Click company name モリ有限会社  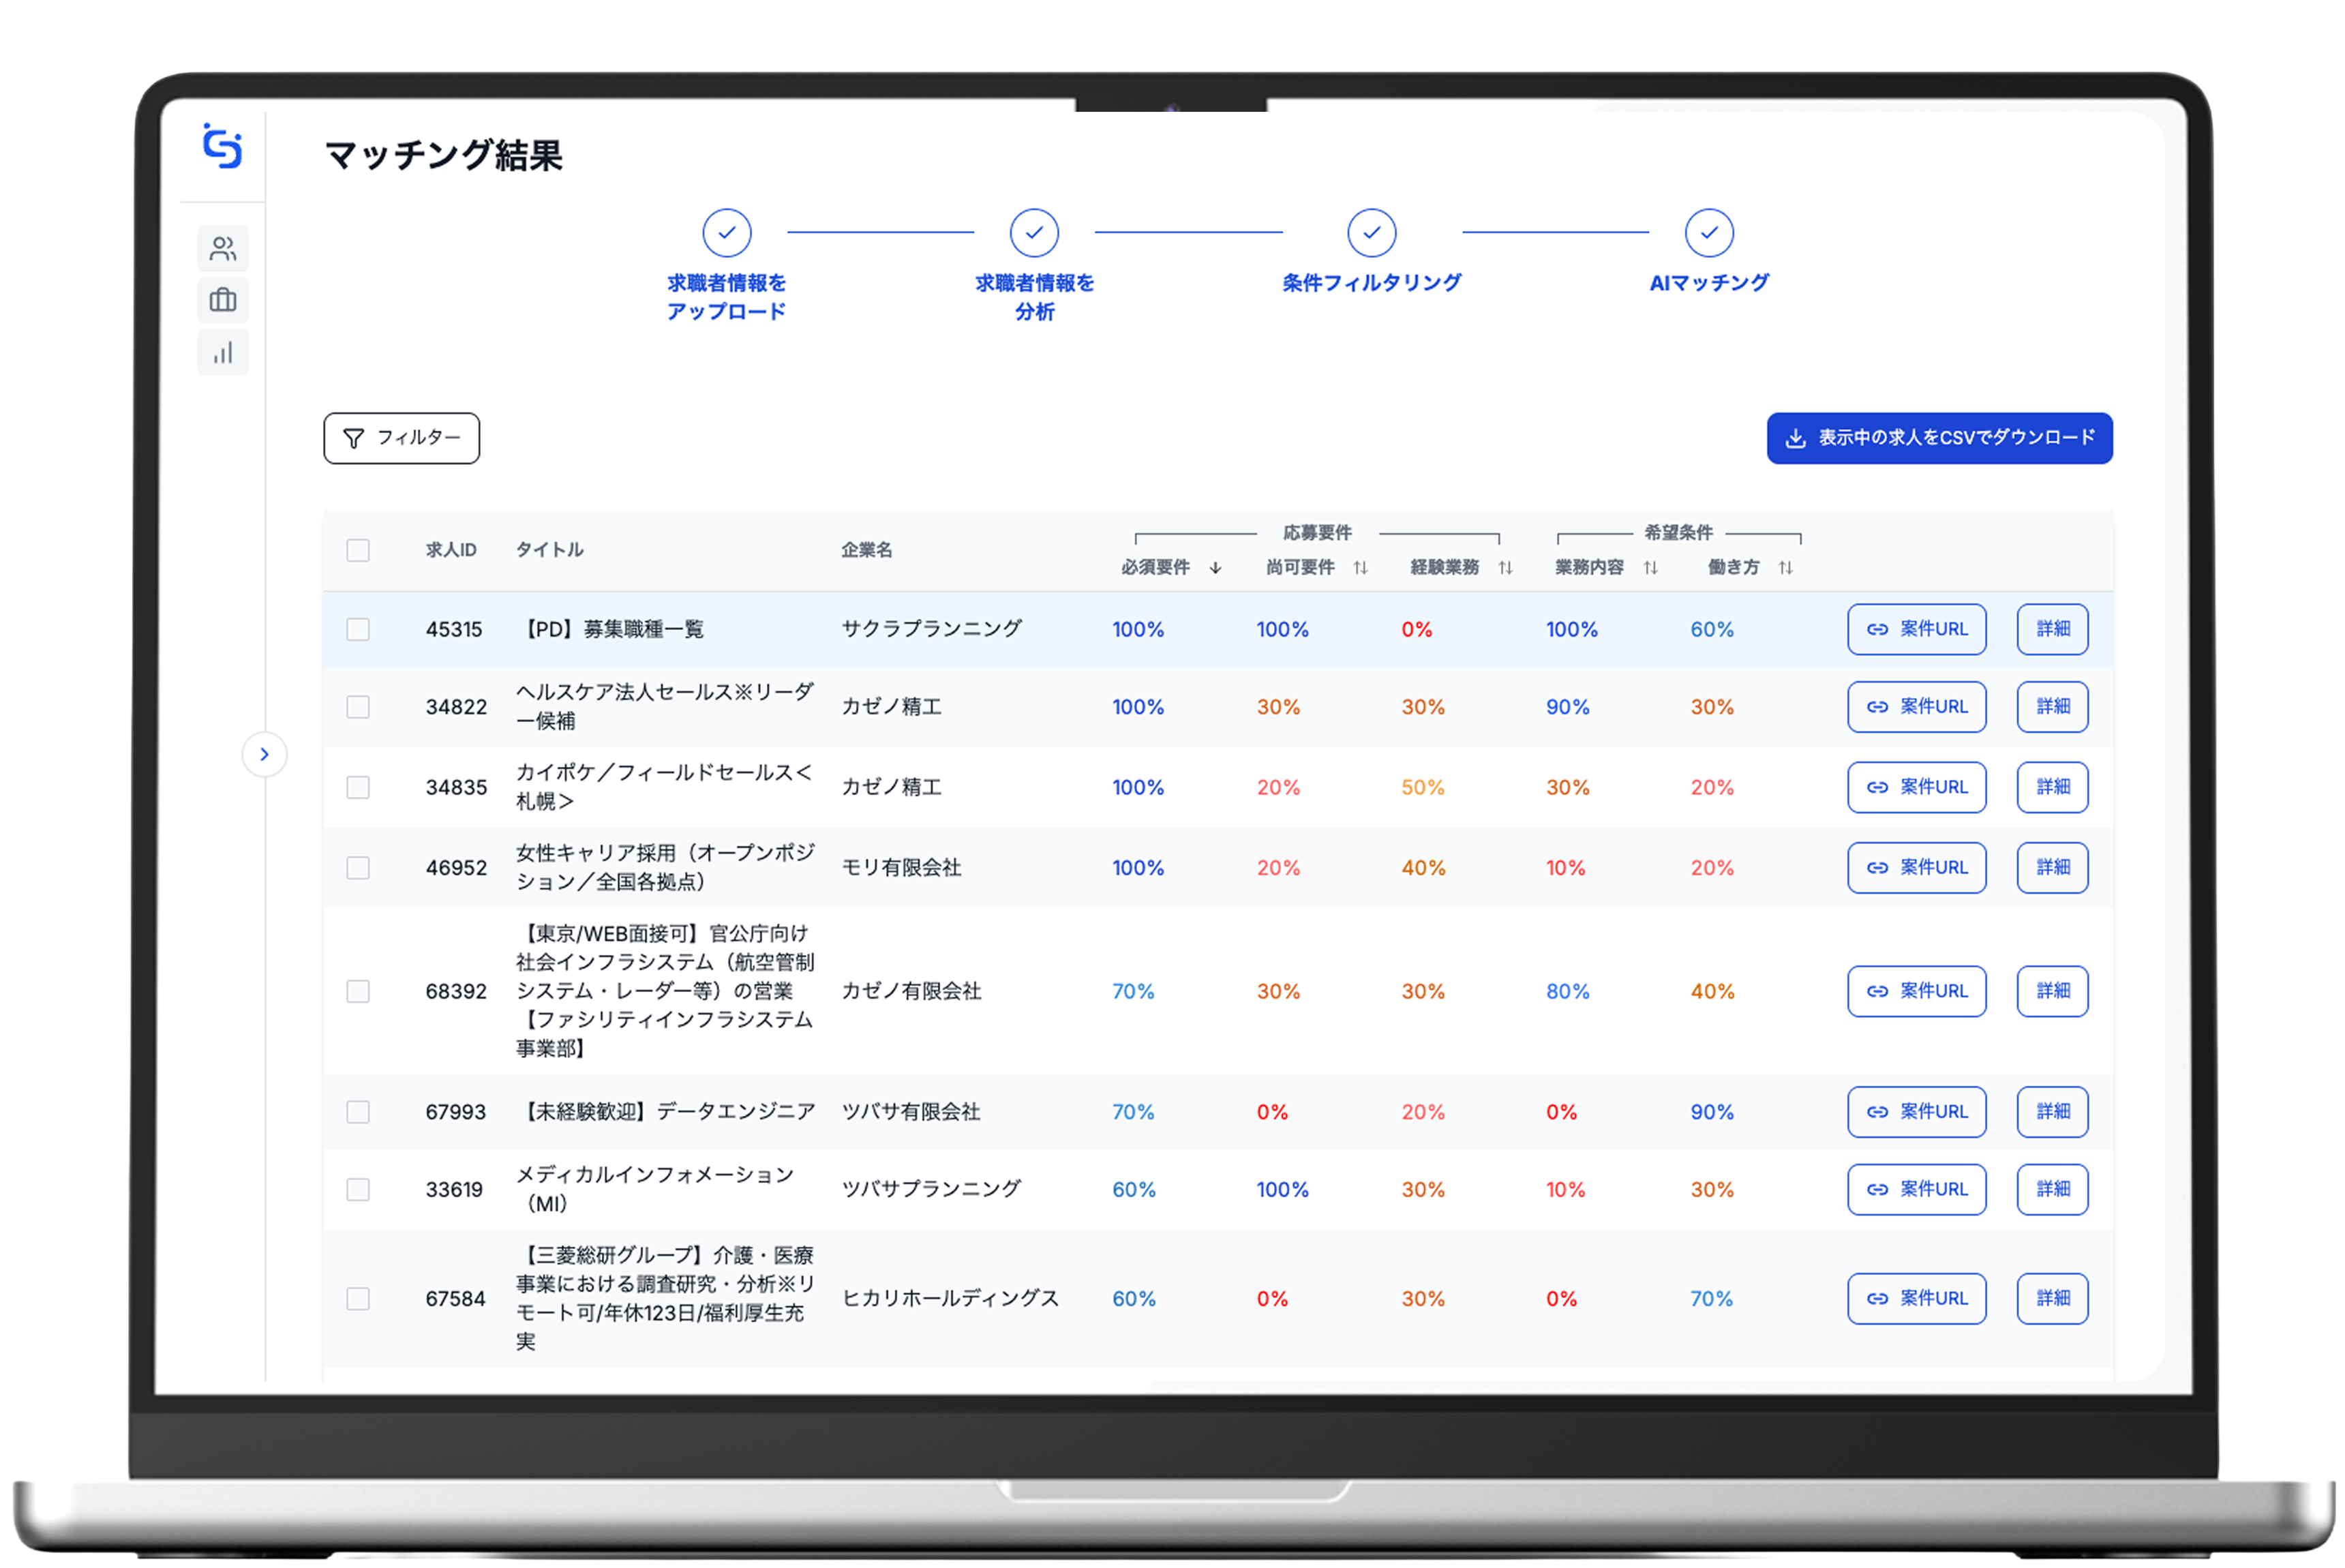tap(901, 867)
